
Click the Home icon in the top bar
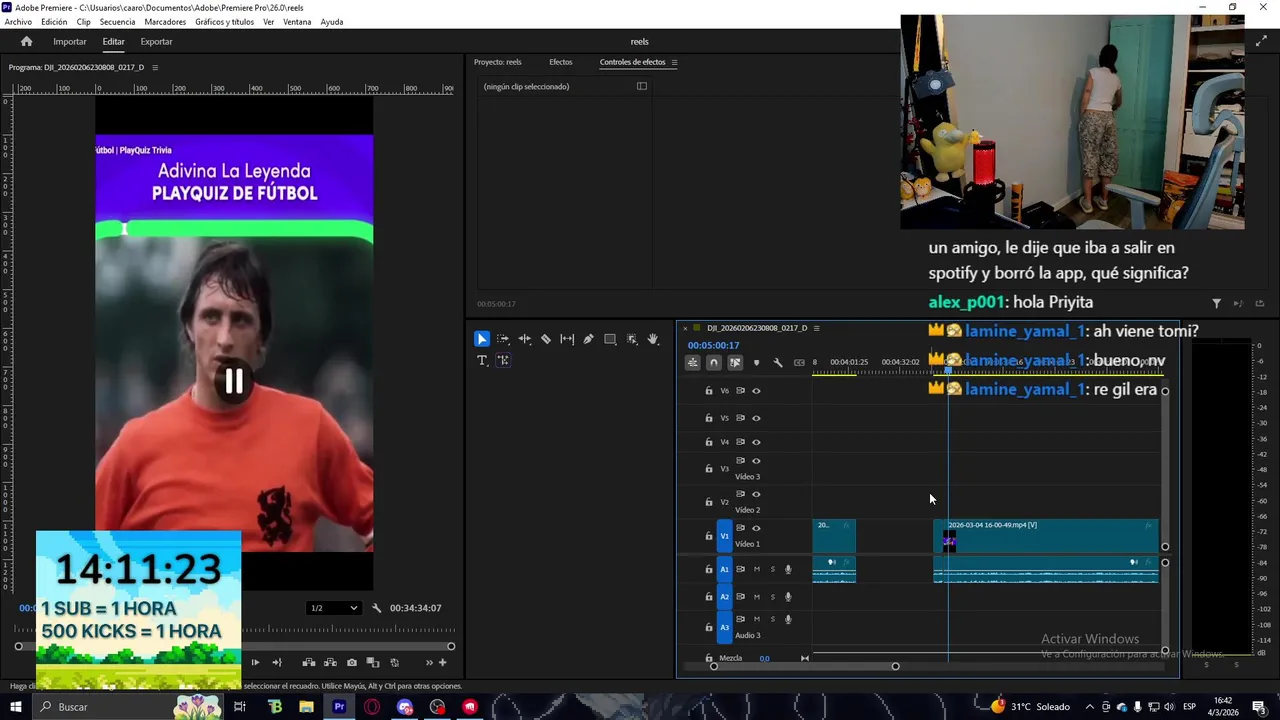tap(27, 41)
